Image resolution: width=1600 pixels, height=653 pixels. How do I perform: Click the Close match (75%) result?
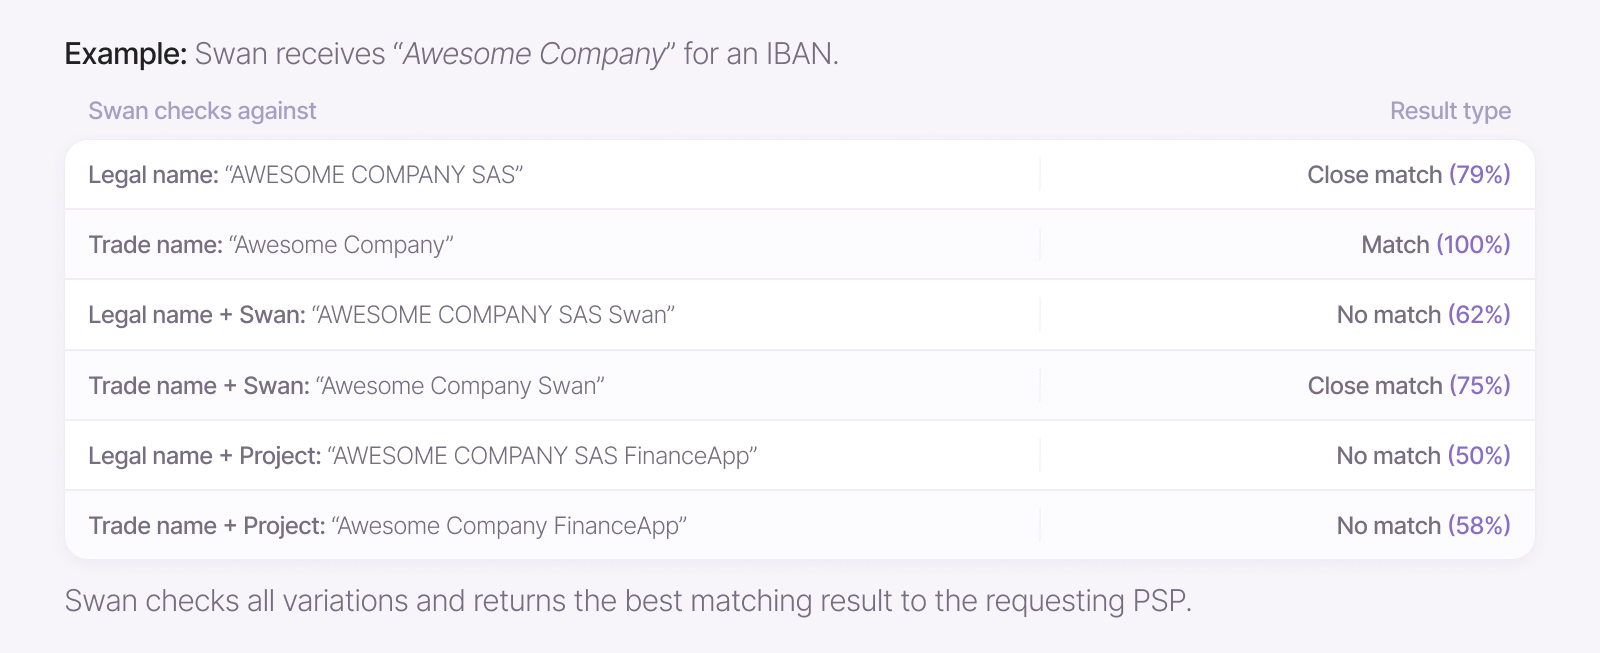1409,386
